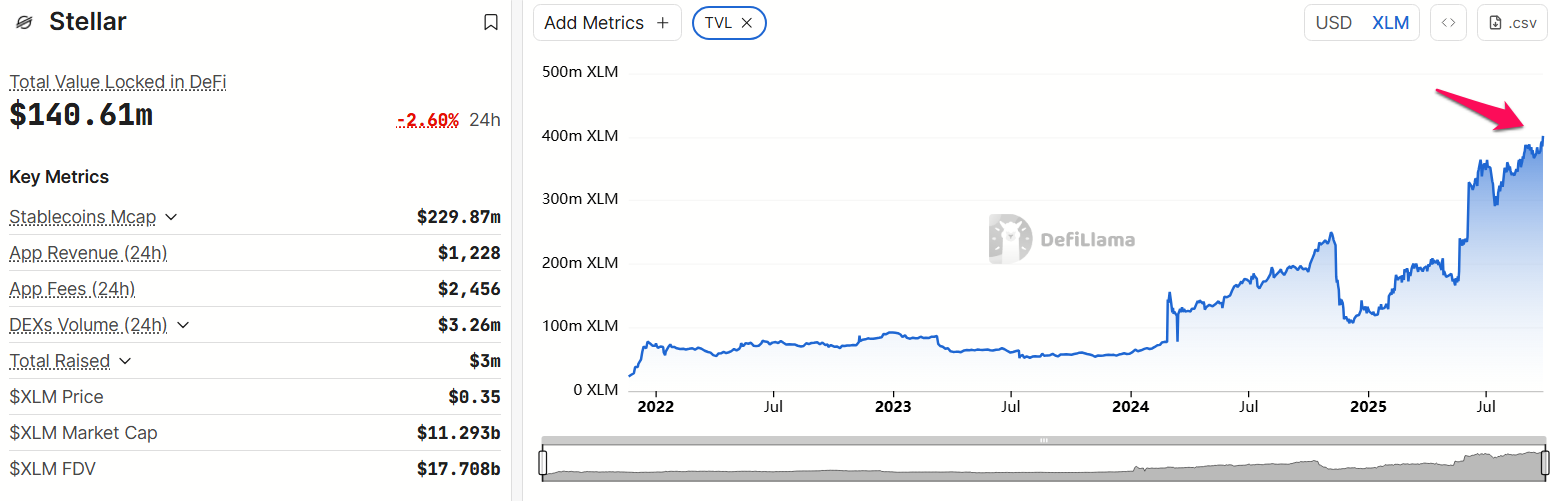Screen dimensions: 1550x501
Task: Click the plus icon in Add Metrics
Action: (662, 23)
